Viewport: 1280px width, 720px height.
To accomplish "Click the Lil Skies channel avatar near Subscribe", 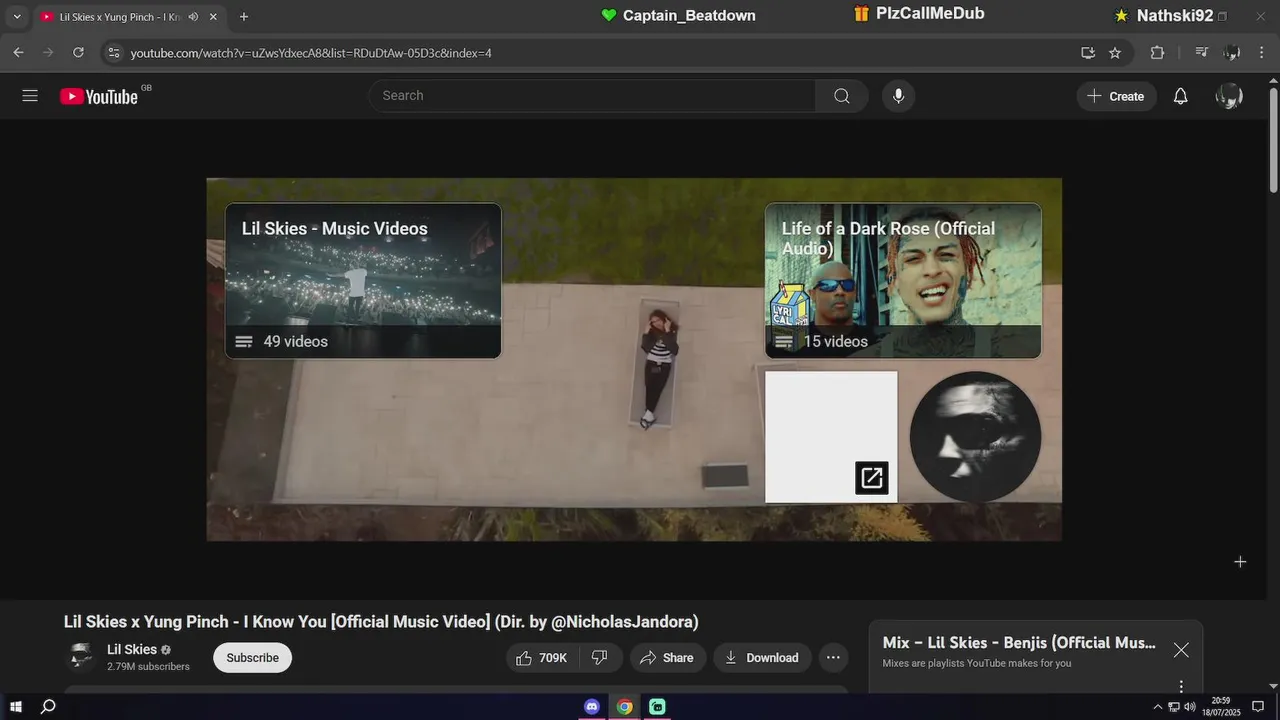I will pyautogui.click(x=81, y=657).
